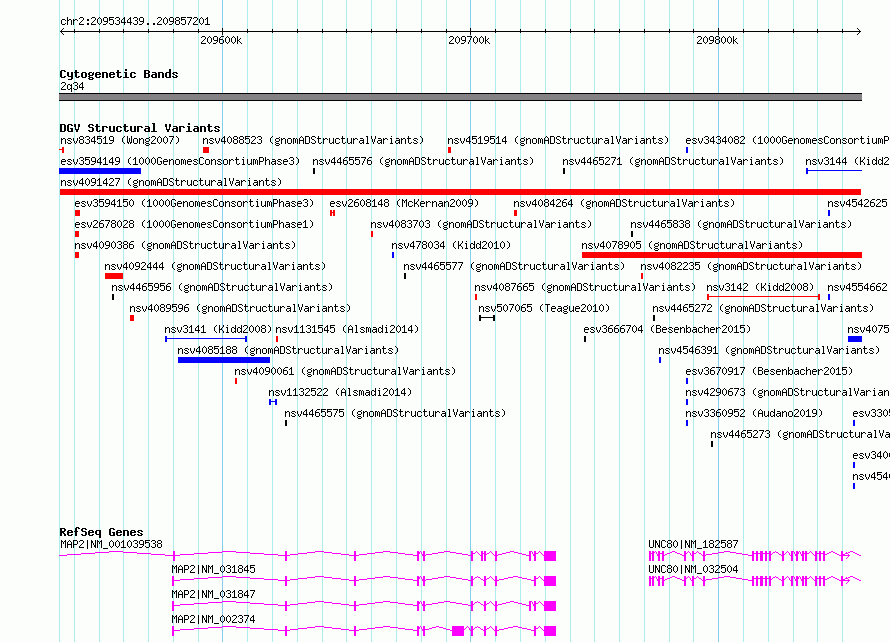
Task: Click the 209700k ruler position label
Action: click(469, 40)
